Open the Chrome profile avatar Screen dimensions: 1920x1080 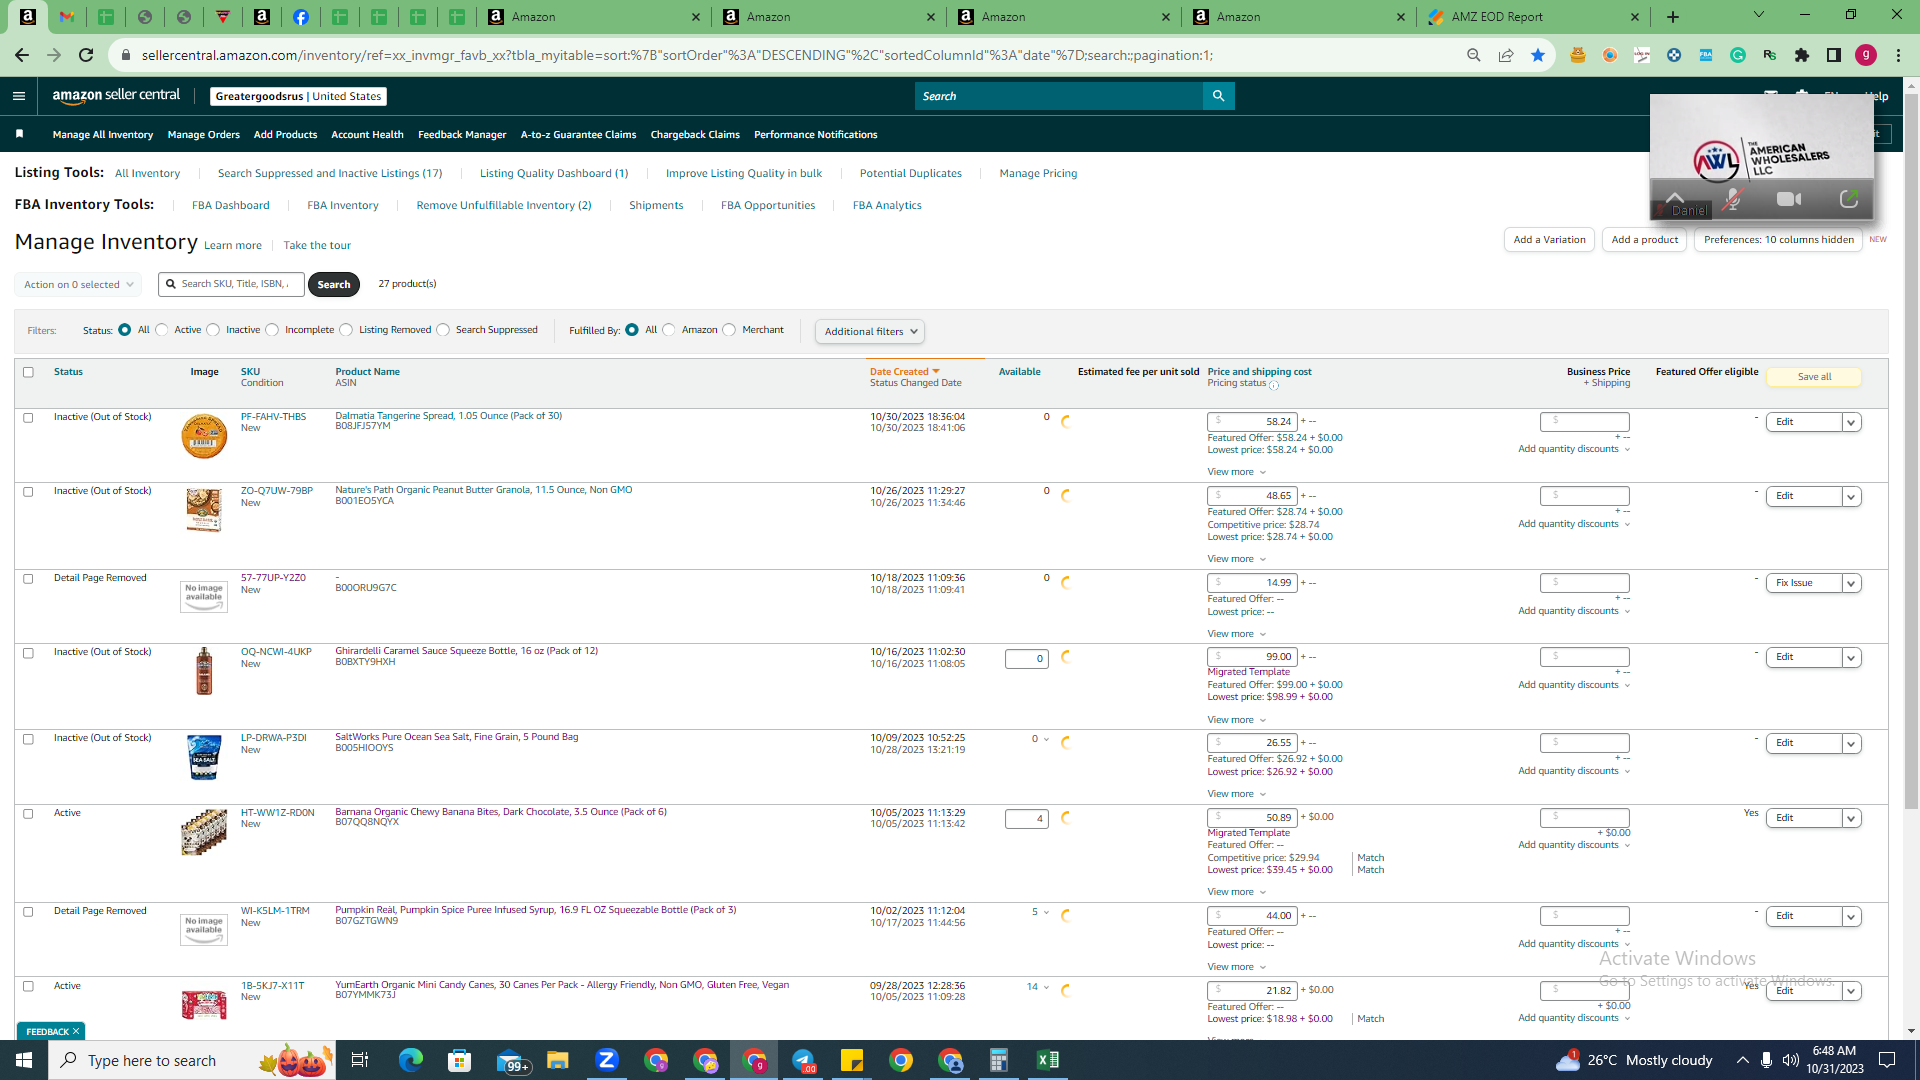point(1866,55)
